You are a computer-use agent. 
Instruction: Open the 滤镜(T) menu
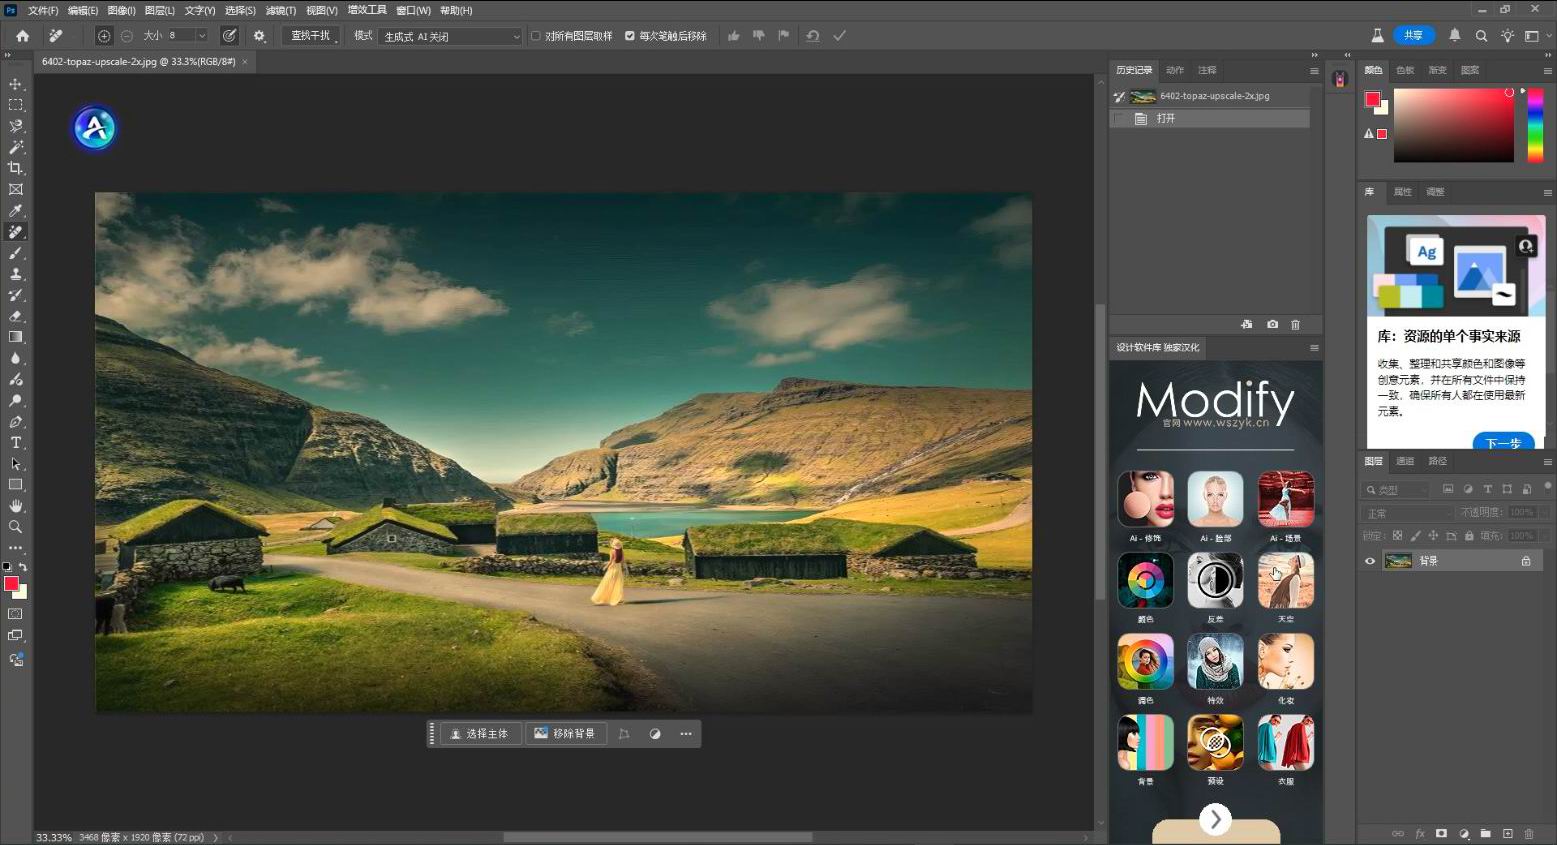tap(280, 10)
